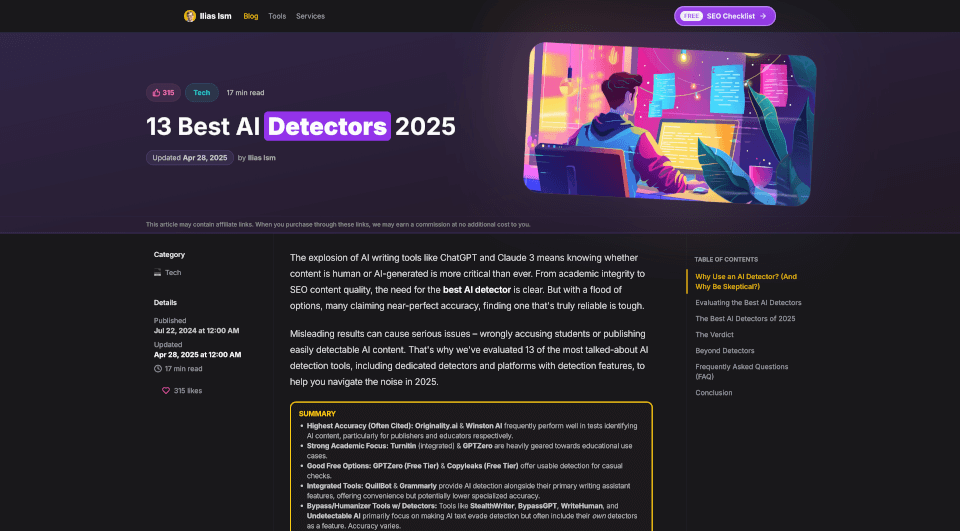960x531 pixels.
Task: Jump to Conclusion section
Action: [x=713, y=393]
